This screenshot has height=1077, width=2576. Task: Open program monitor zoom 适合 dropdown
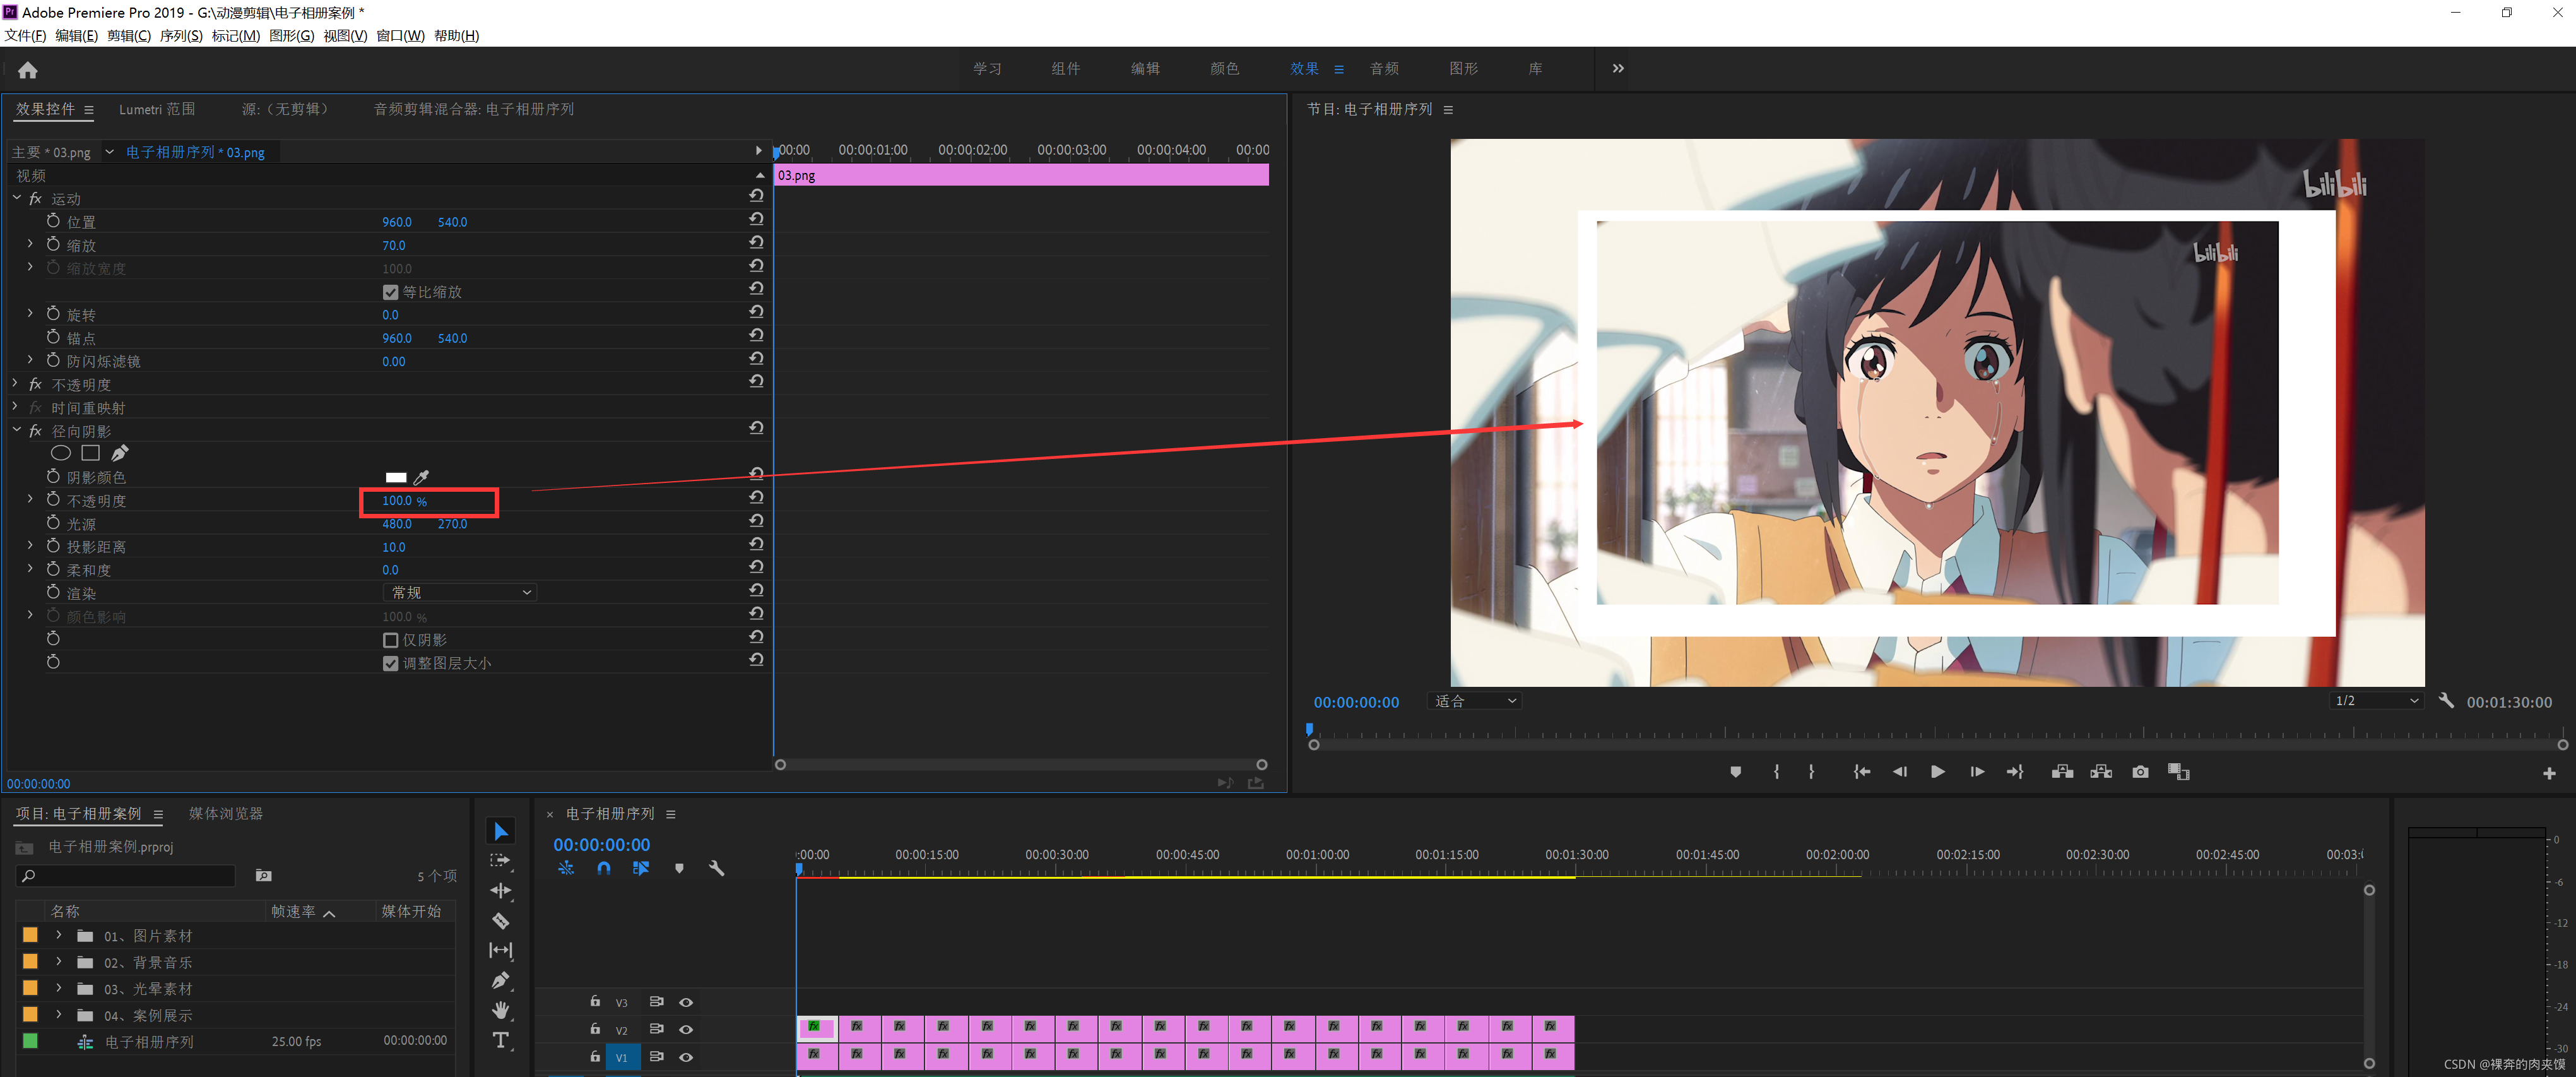tap(1476, 701)
